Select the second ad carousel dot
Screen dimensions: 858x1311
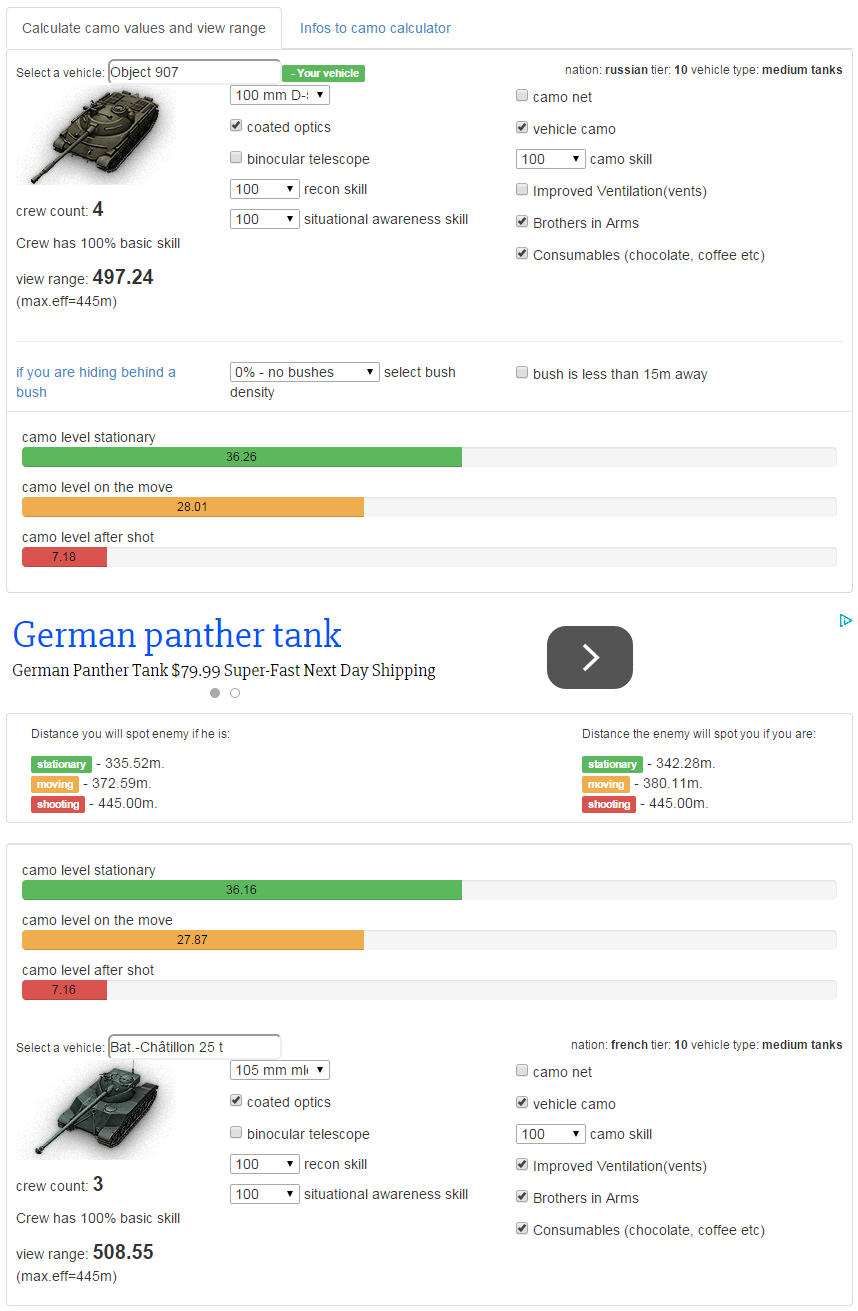point(235,693)
